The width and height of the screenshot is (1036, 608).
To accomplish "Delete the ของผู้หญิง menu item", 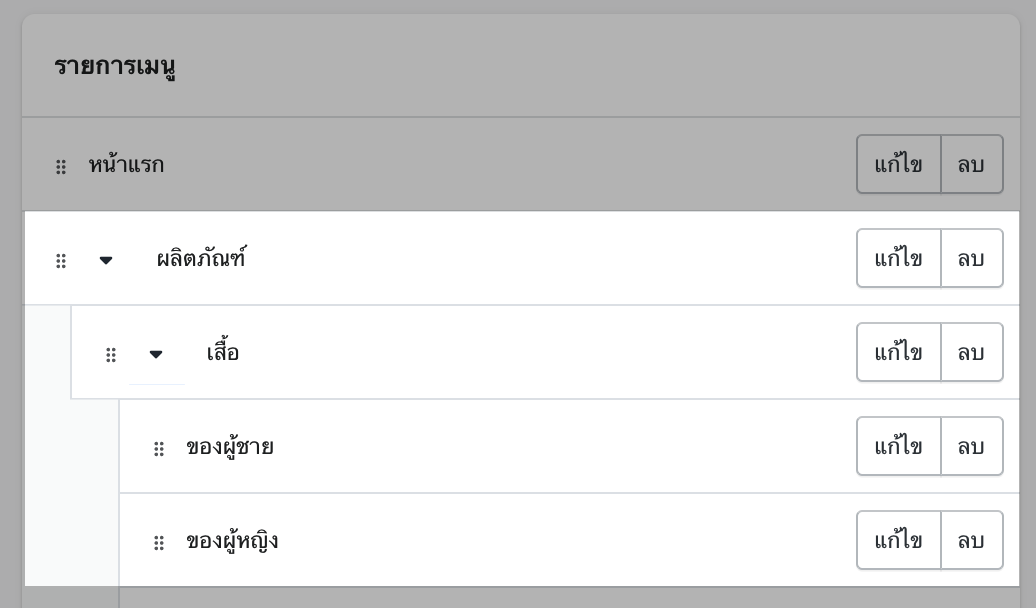I will tap(971, 540).
